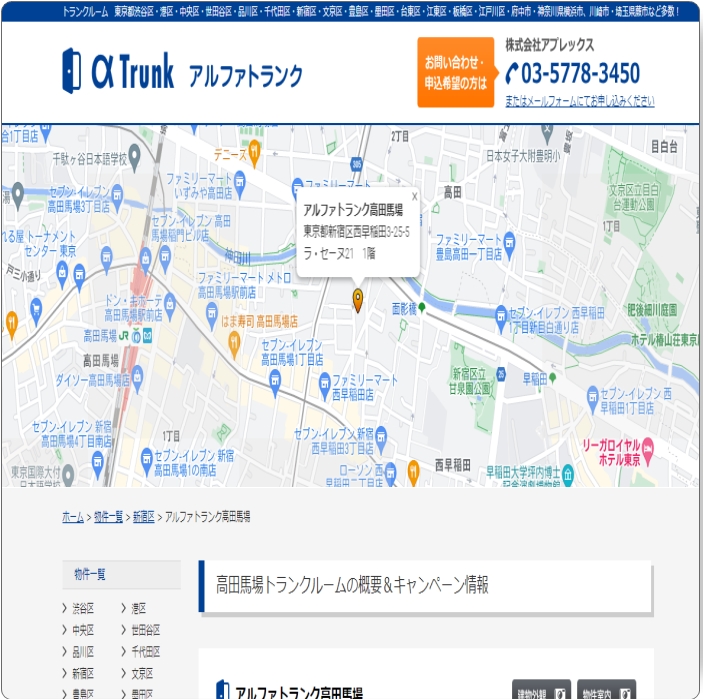Viewport: 708px width, 699px height.
Task: Click phone number 03-5778-3450
Action: pyautogui.click(x=573, y=73)
